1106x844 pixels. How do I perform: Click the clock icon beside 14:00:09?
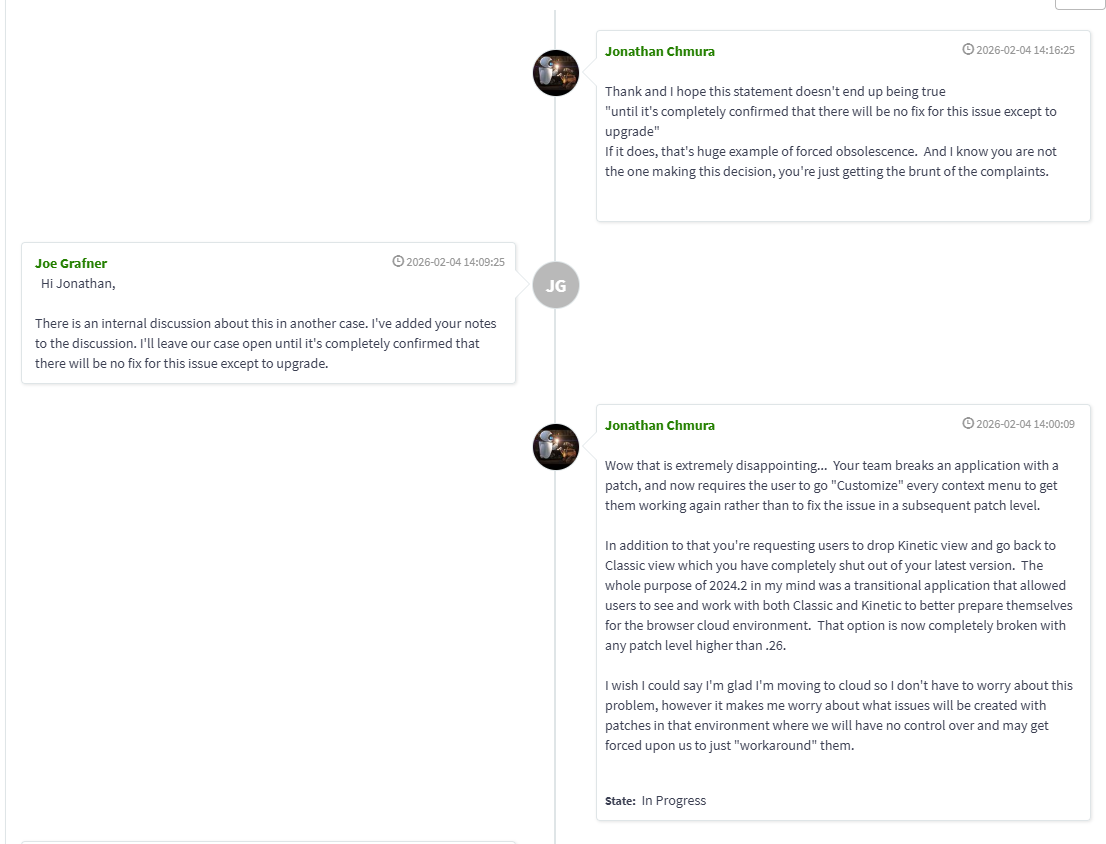[x=968, y=423]
